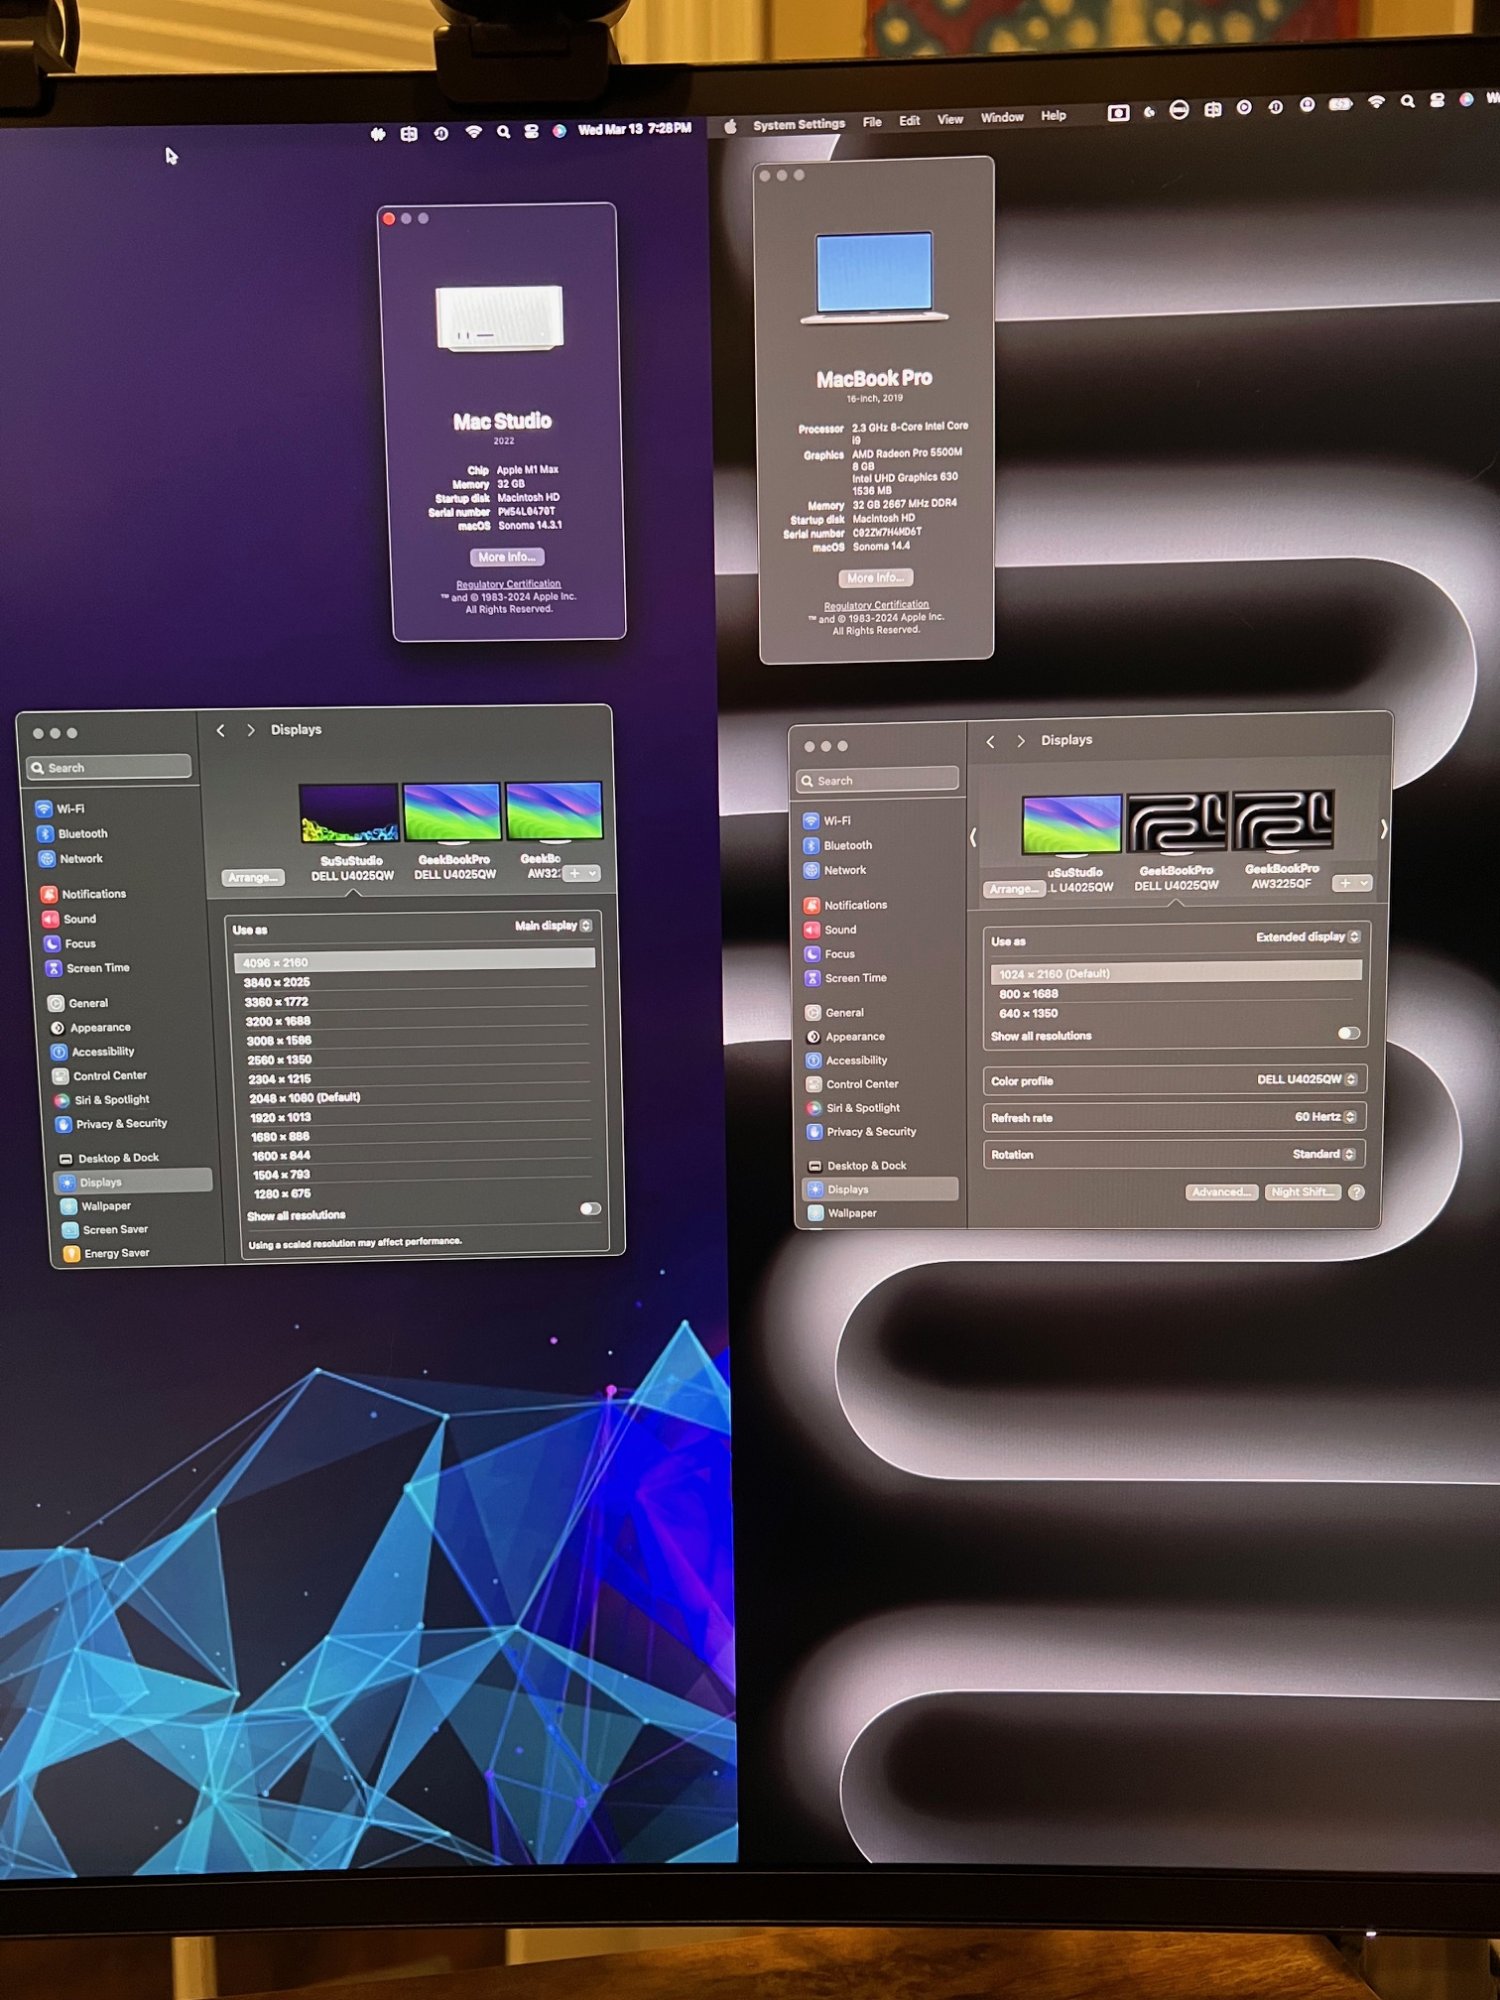Select Wallpaper in the right Displays window sidebar
The width and height of the screenshot is (1500, 2000).
pos(843,1213)
